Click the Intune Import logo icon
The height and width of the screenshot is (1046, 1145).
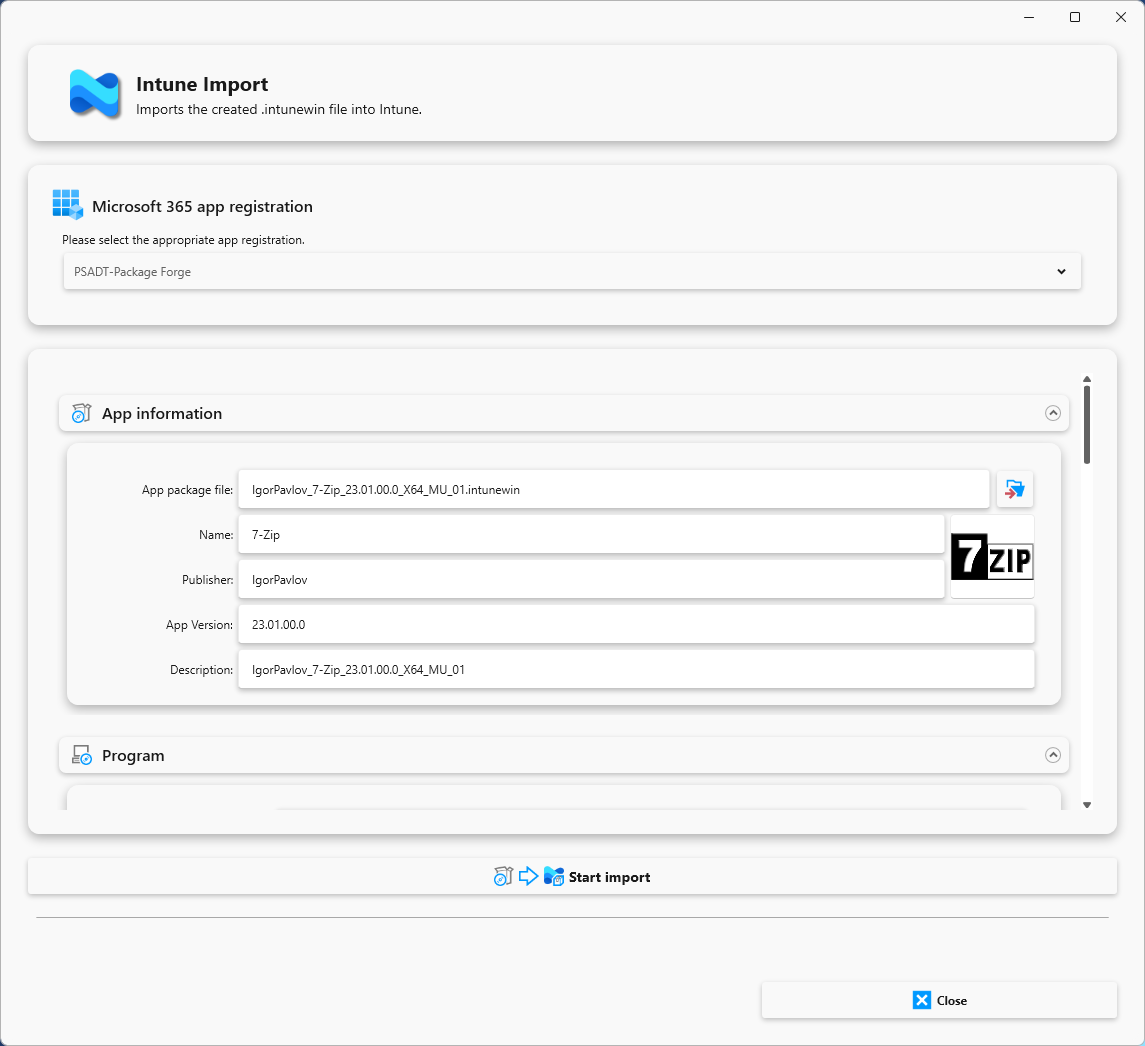pos(94,93)
